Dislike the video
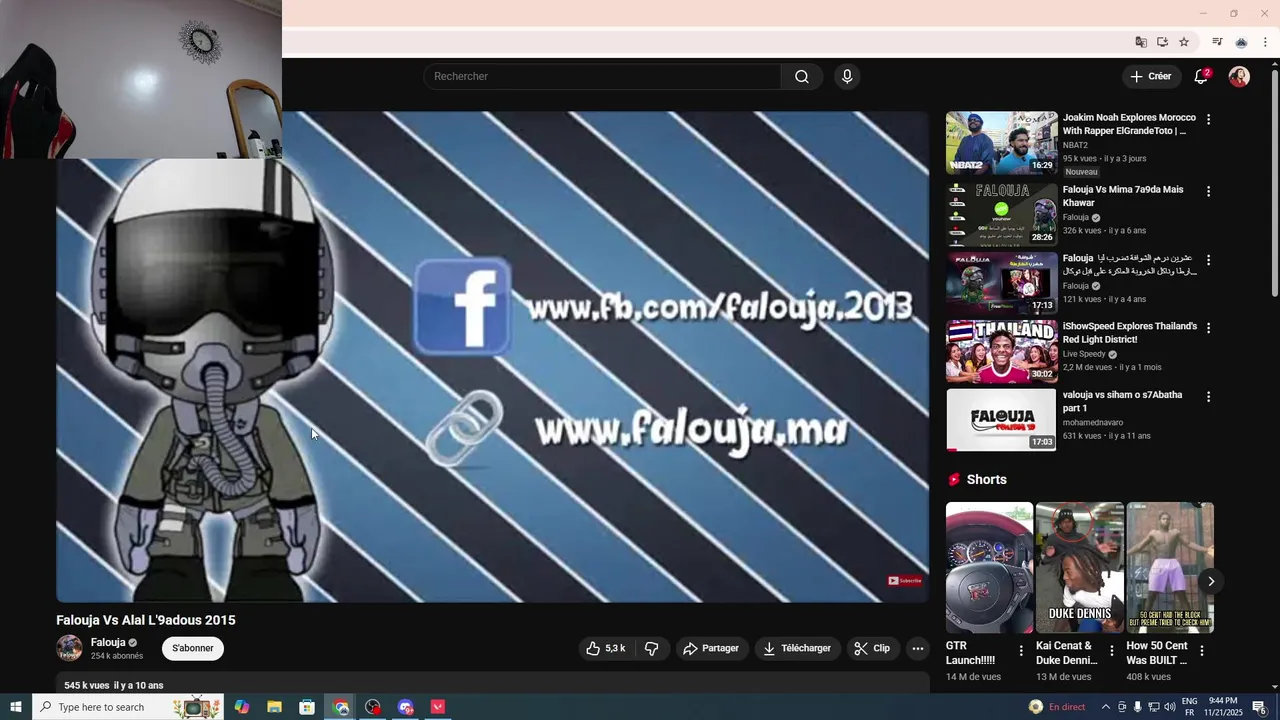 (652, 649)
